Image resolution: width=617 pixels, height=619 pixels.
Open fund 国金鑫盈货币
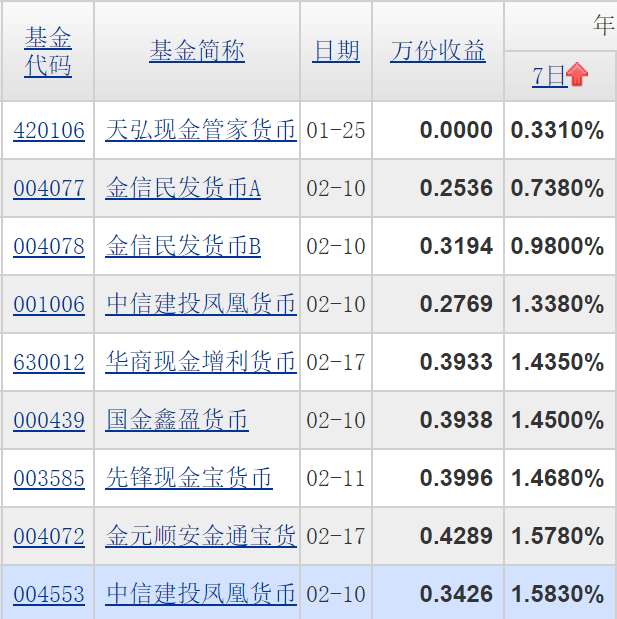pos(177,420)
